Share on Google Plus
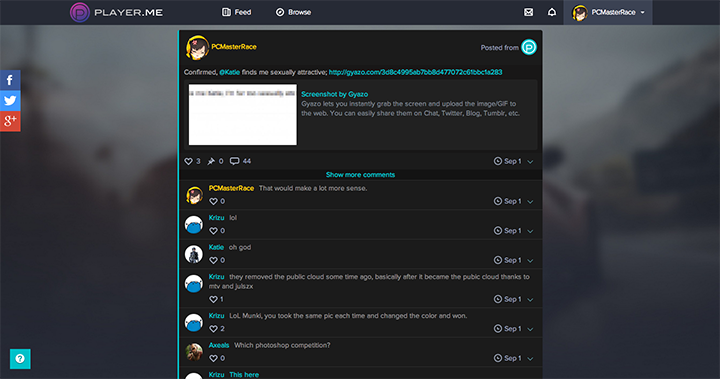 click(10, 121)
